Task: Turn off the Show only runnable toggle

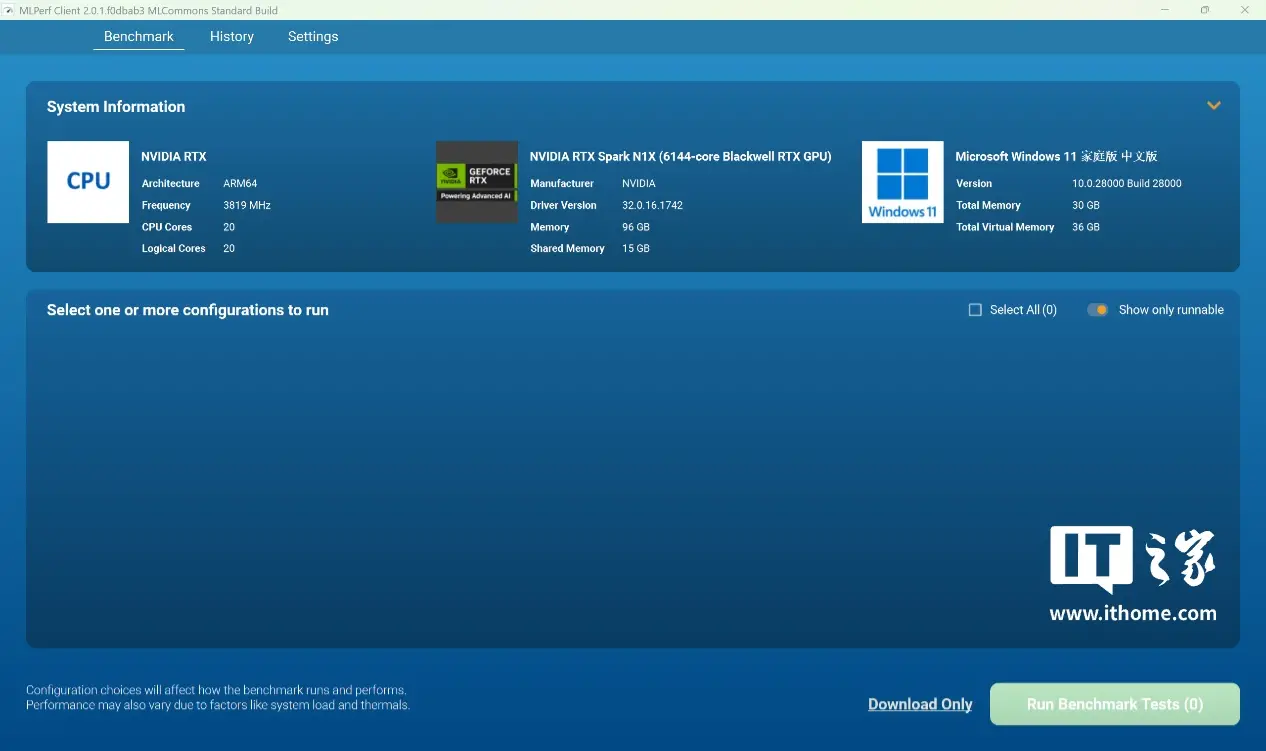Action: (x=1098, y=310)
